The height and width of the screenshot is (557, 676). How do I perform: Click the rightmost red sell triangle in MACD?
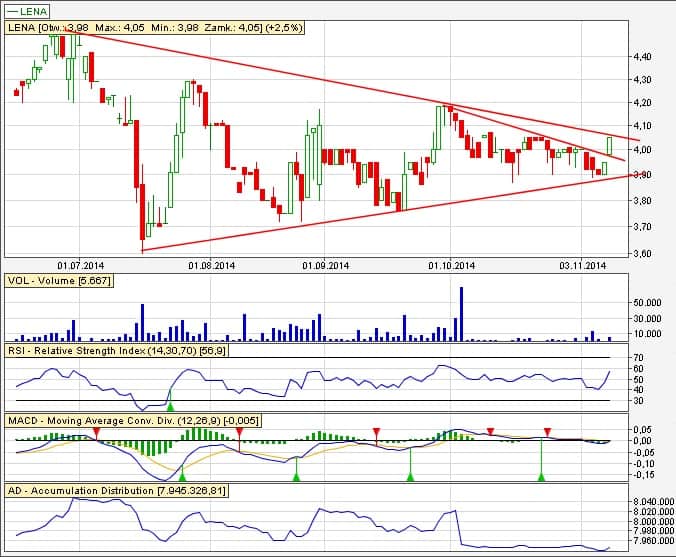[x=546, y=431]
